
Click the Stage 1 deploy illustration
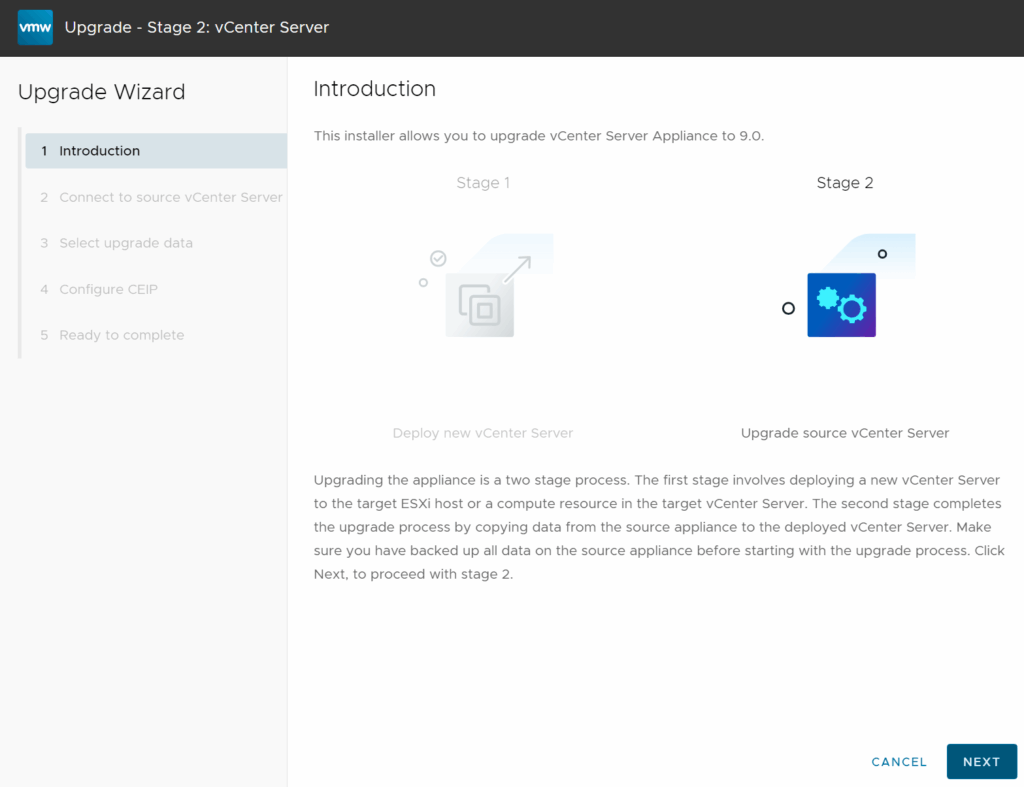(486, 285)
